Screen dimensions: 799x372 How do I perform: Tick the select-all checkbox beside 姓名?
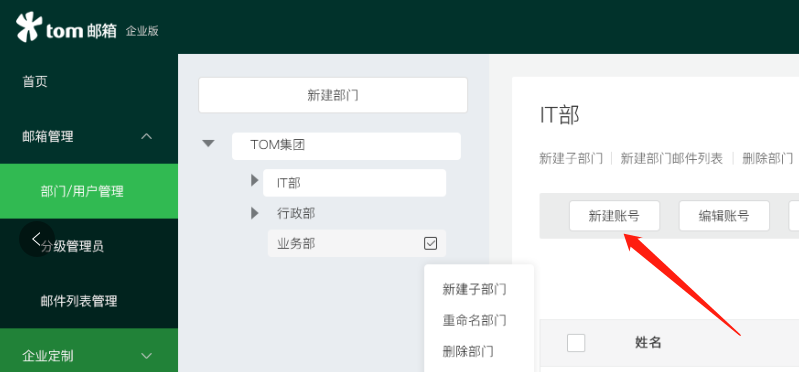pos(576,342)
